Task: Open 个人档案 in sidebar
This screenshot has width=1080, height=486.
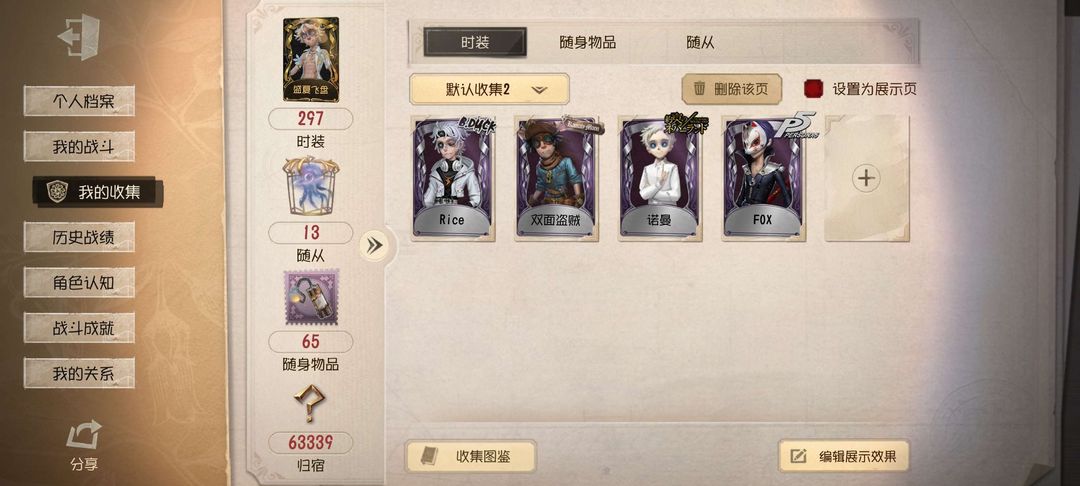Action: pos(79,101)
